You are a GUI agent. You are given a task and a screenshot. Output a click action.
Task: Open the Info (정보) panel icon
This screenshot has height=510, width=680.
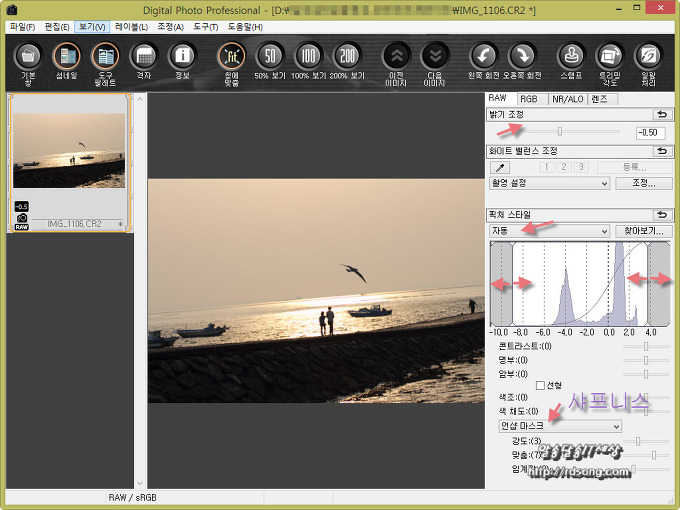[x=182, y=56]
